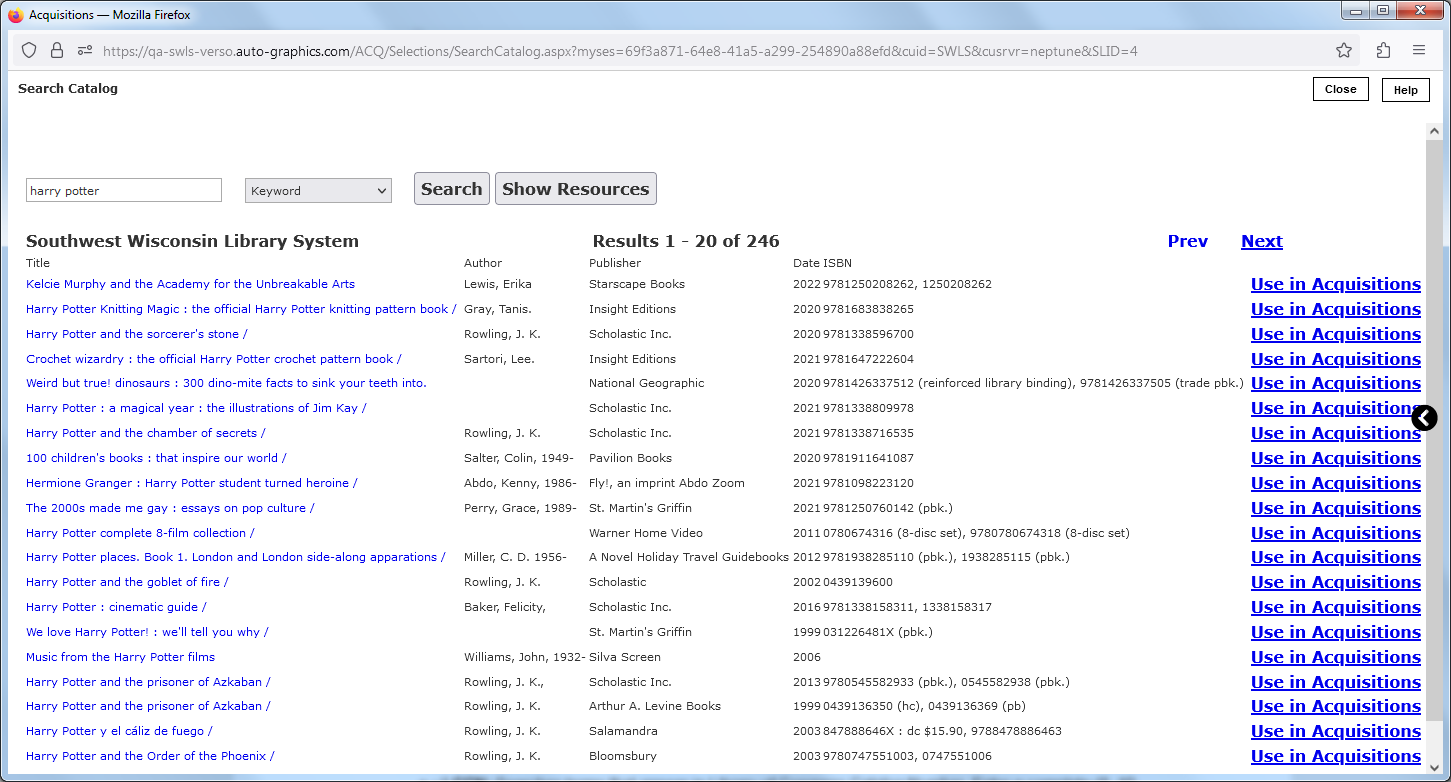Click the black circular collapse arrow icon
The height and width of the screenshot is (782, 1451).
1424,418
